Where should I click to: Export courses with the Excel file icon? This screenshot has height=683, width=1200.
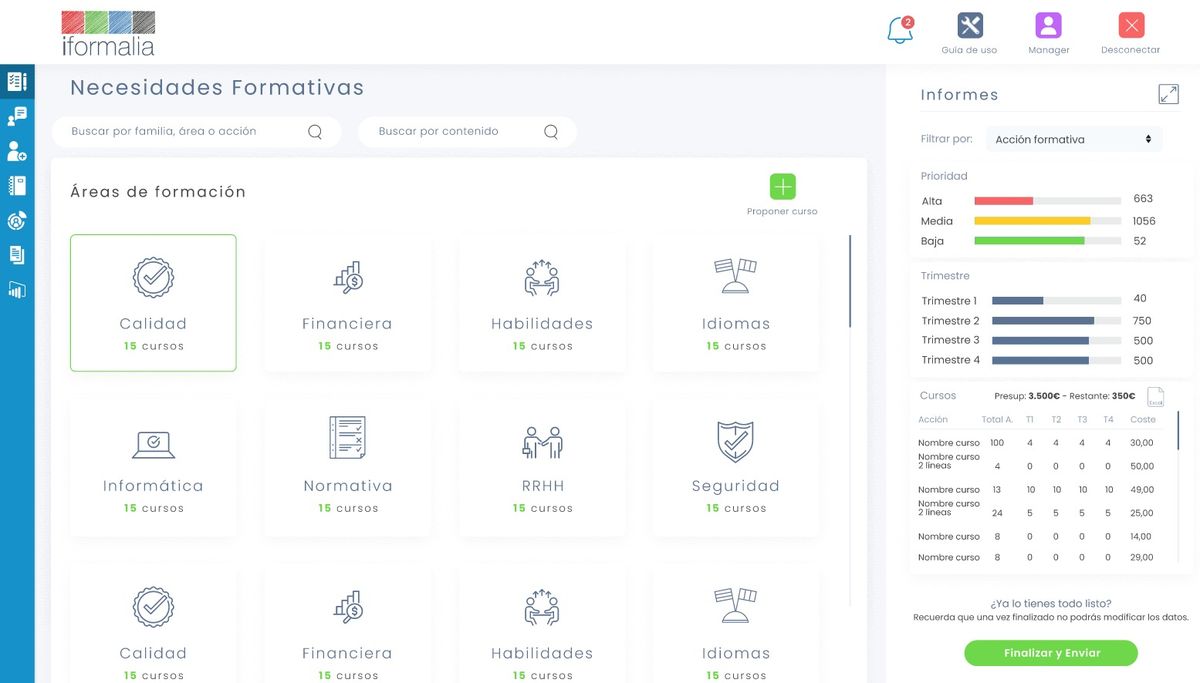click(1155, 397)
